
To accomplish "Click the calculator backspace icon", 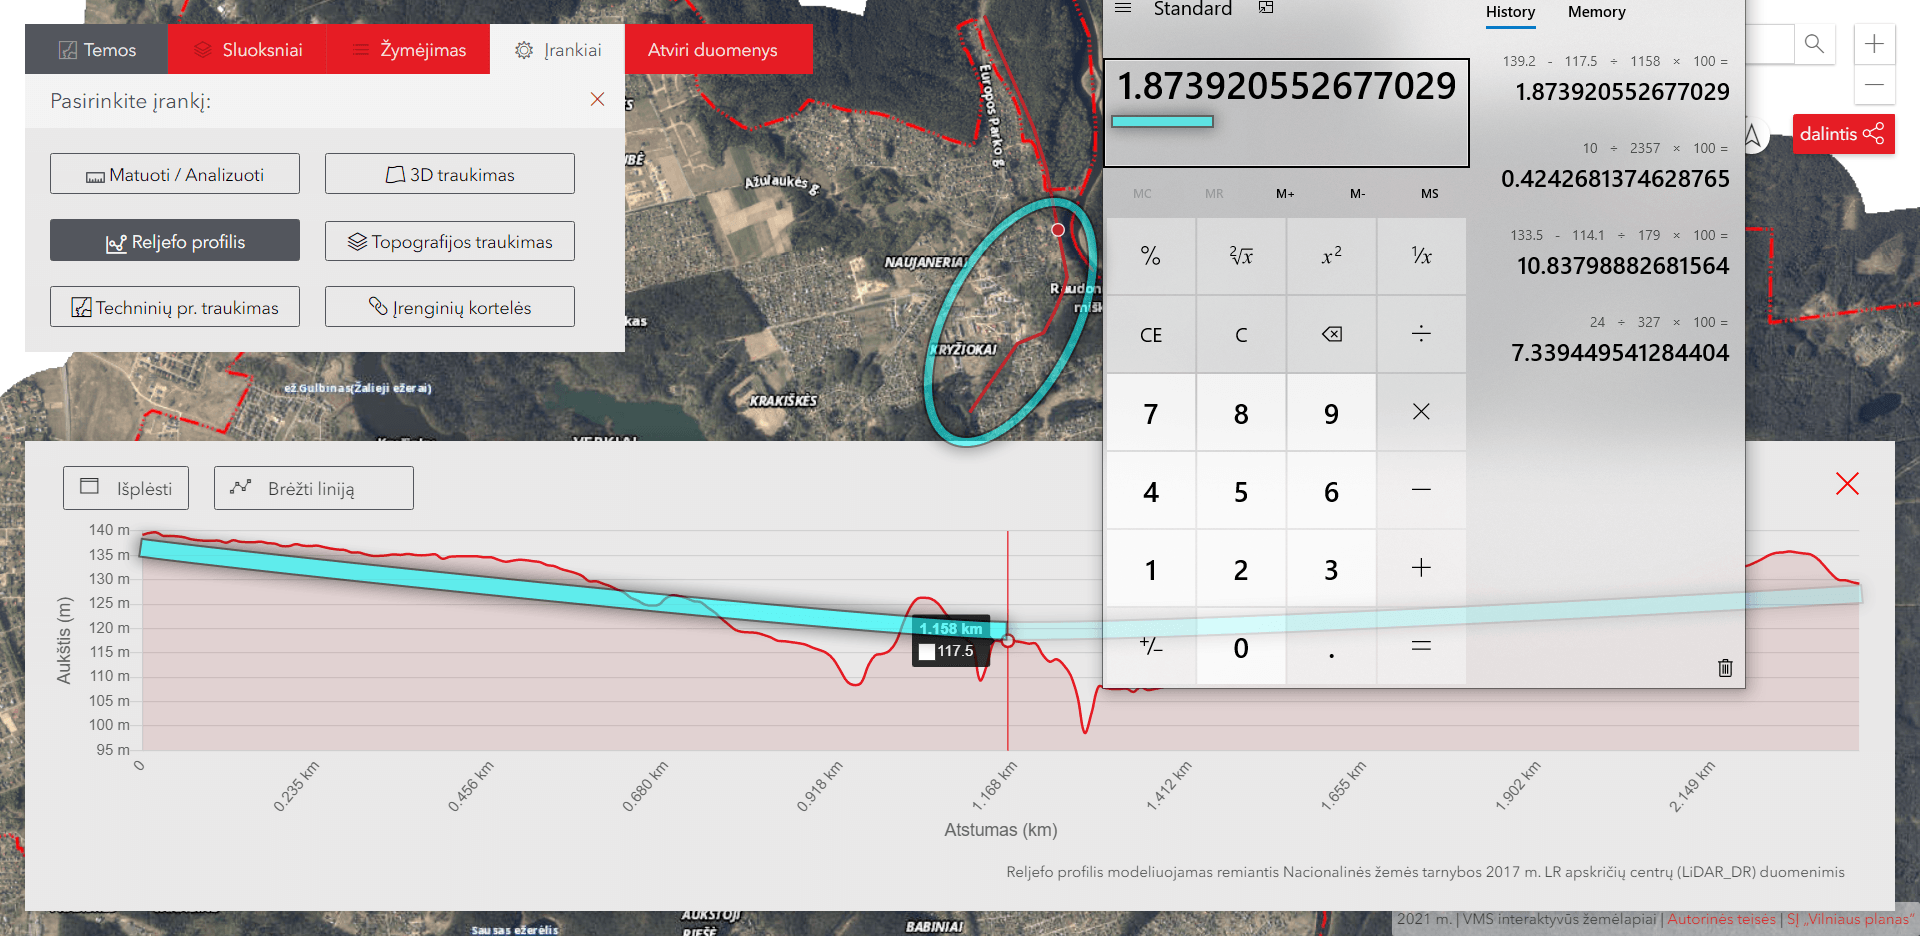I will 1331,334.
